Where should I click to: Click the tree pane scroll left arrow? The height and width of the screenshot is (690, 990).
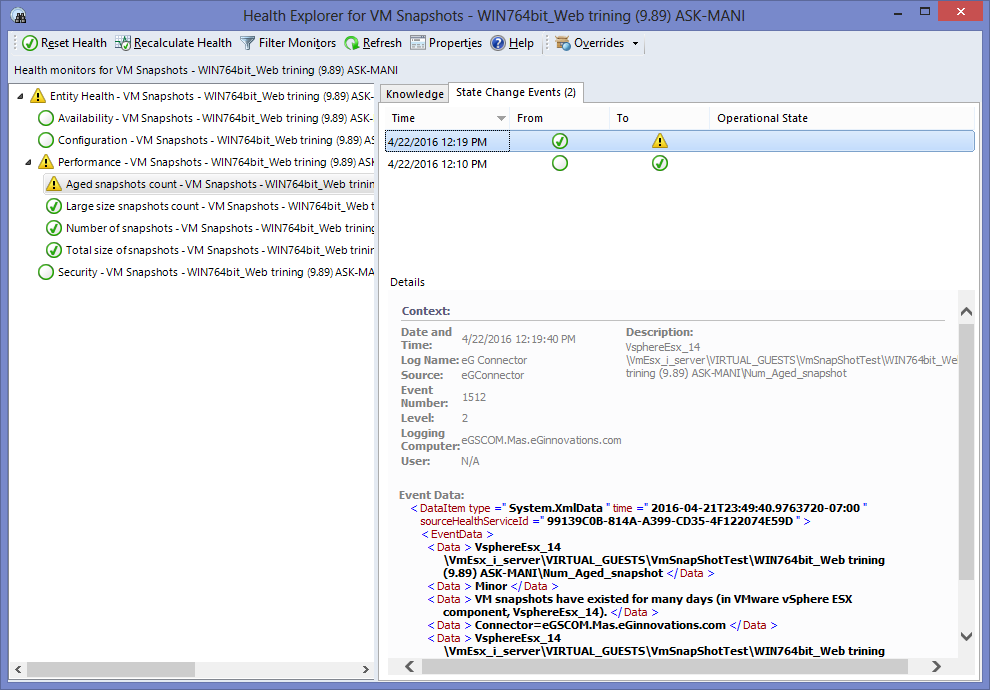[x=18, y=669]
